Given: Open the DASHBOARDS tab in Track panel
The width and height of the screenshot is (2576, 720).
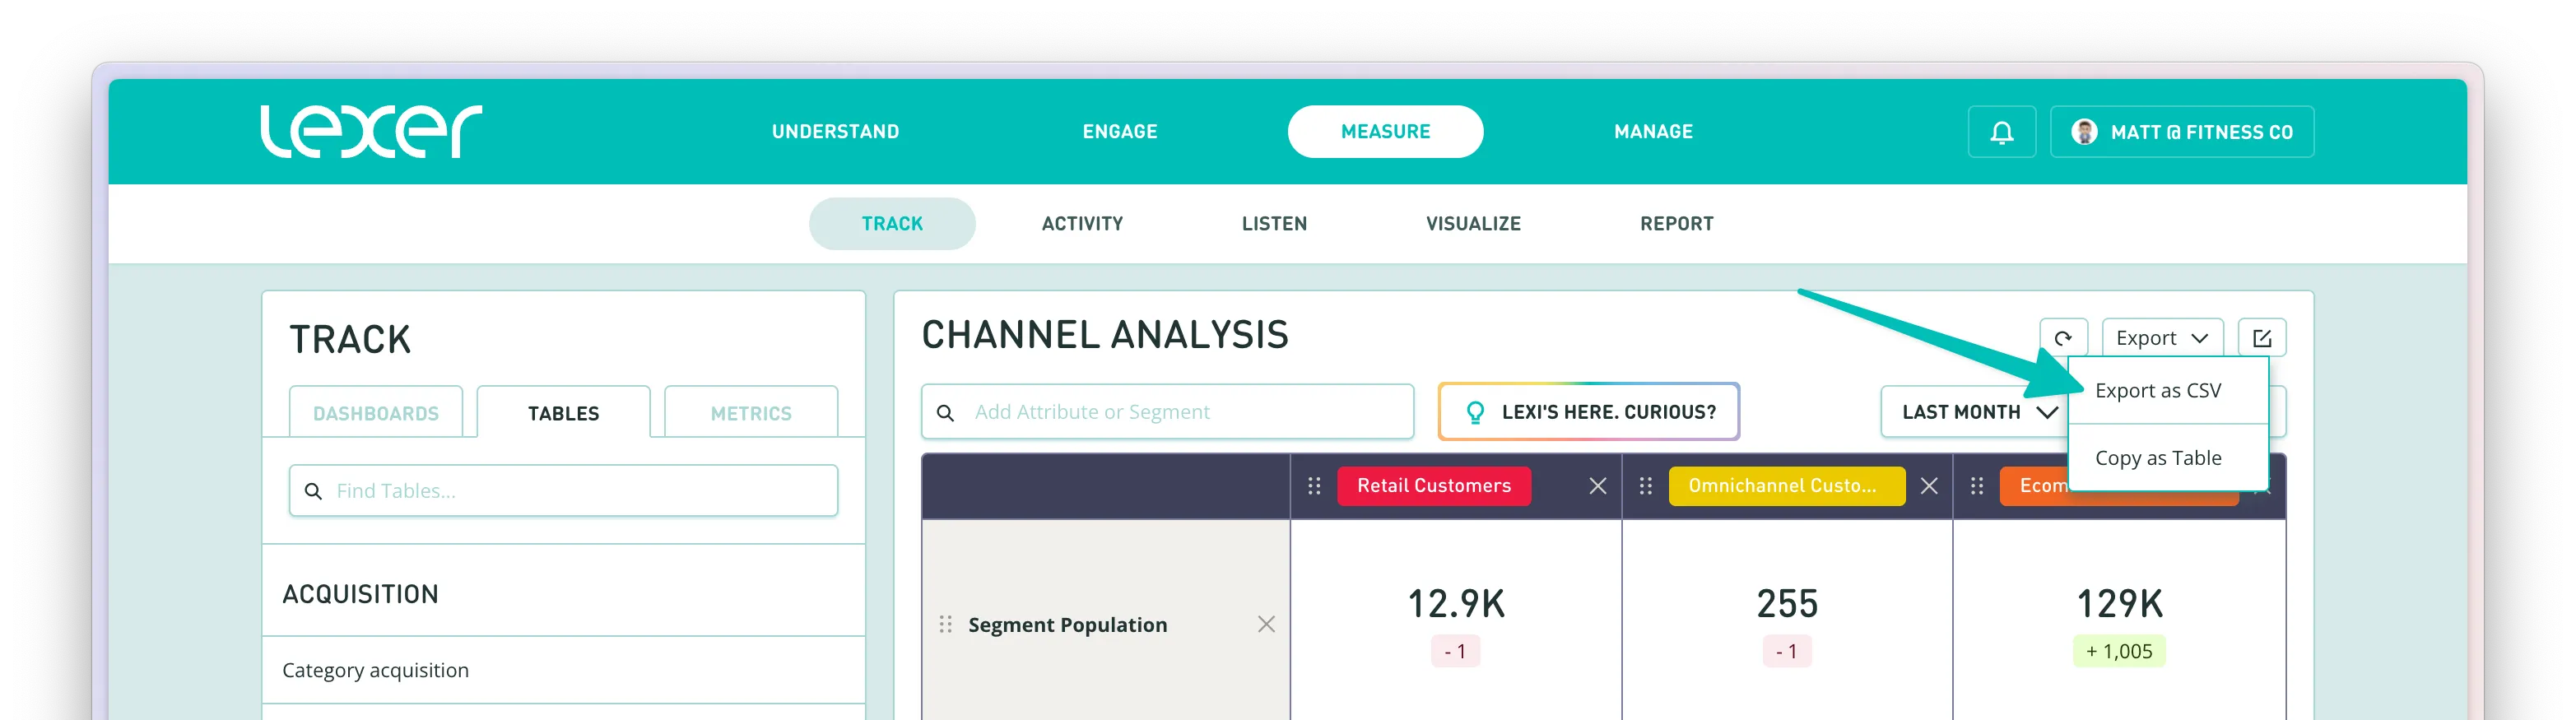Looking at the screenshot, I should click(x=376, y=413).
